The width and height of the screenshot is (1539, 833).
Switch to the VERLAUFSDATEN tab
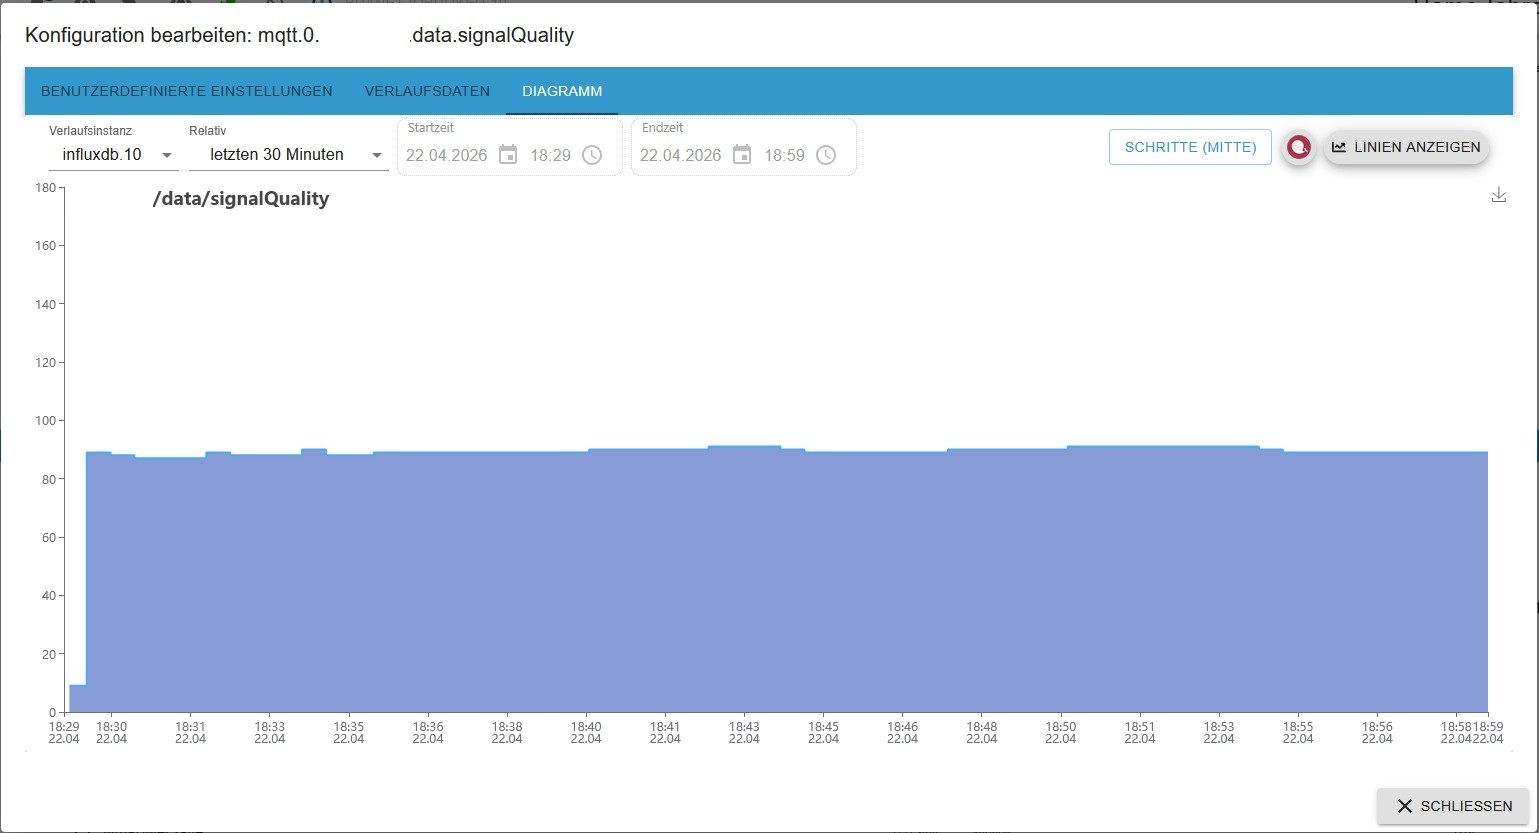(427, 91)
